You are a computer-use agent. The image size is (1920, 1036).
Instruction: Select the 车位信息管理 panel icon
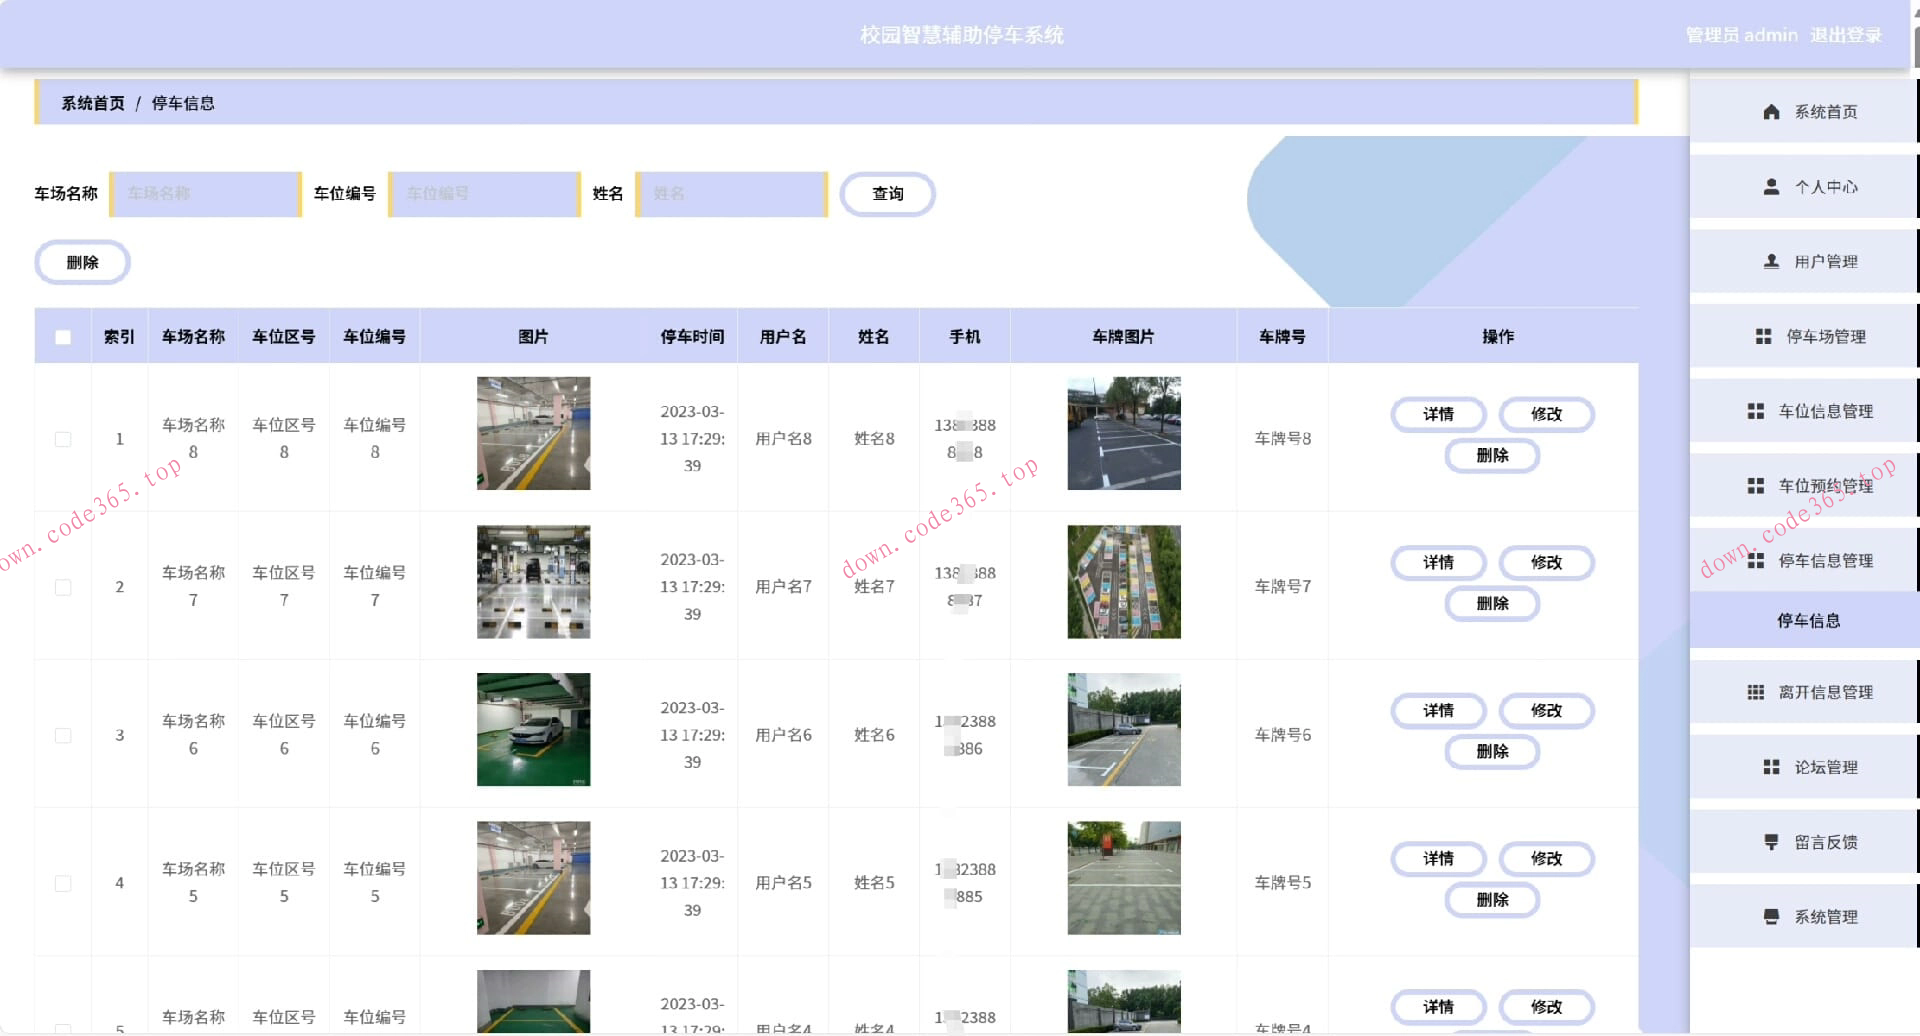click(x=1756, y=410)
